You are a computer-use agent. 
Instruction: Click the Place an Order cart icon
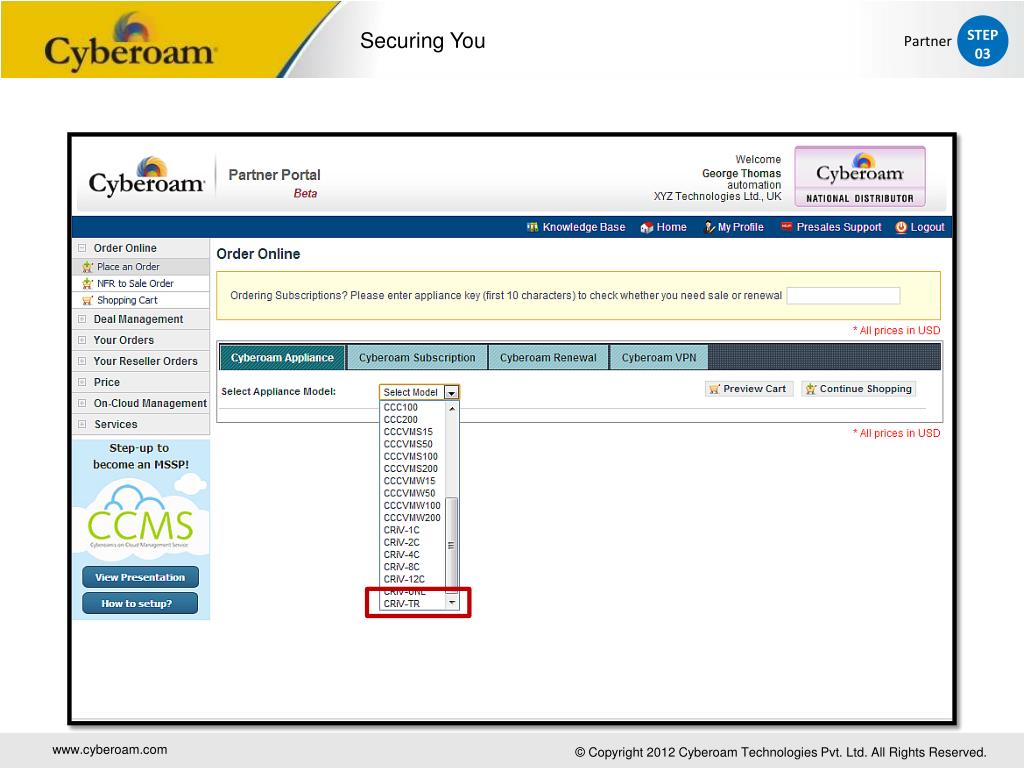point(88,267)
